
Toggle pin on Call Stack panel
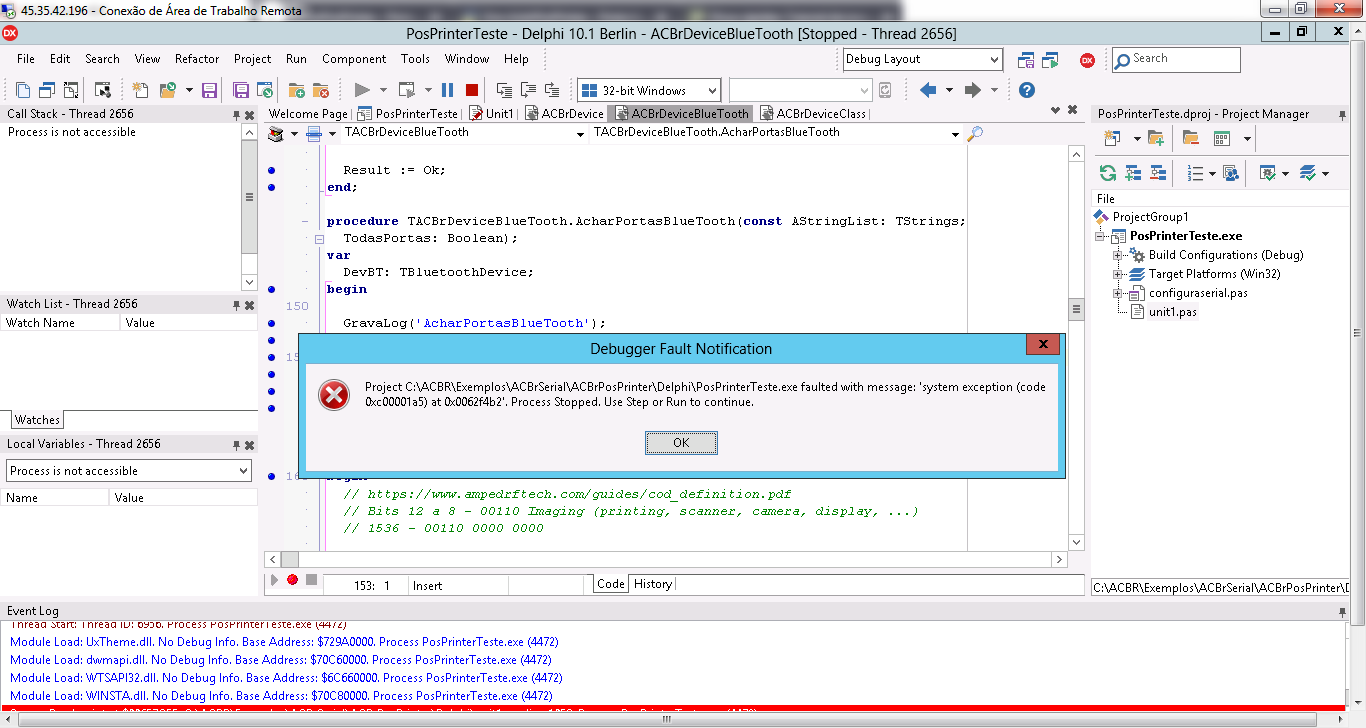click(x=237, y=115)
